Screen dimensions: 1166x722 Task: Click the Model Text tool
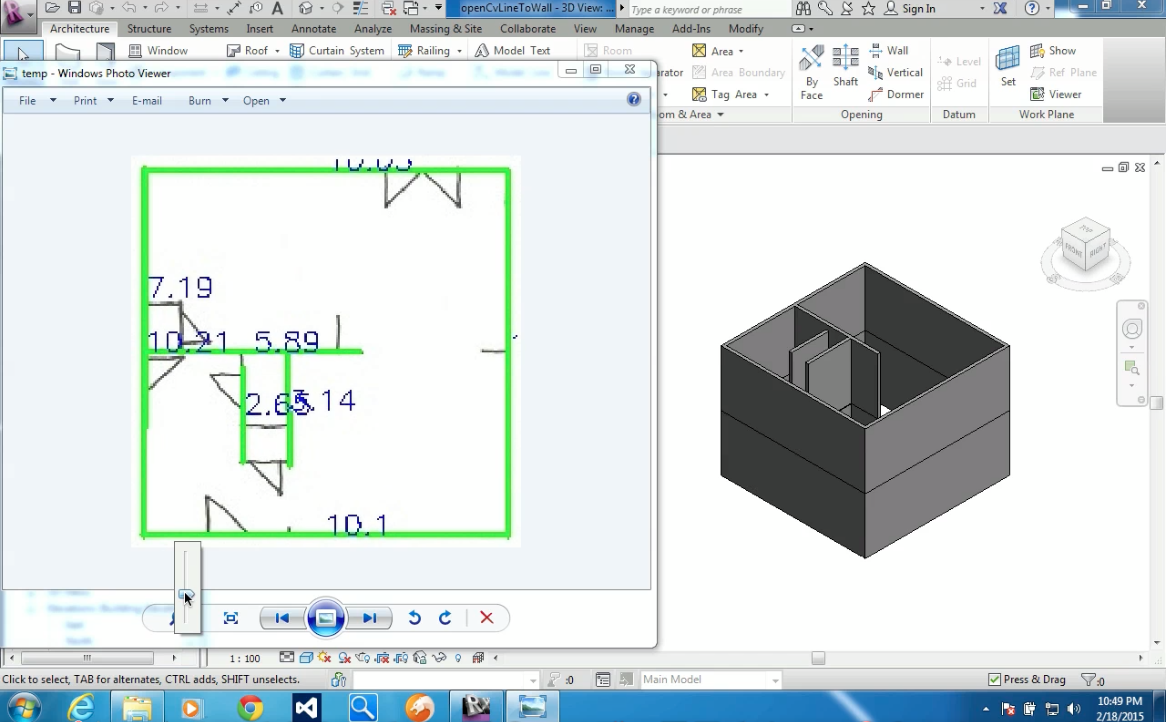517,50
